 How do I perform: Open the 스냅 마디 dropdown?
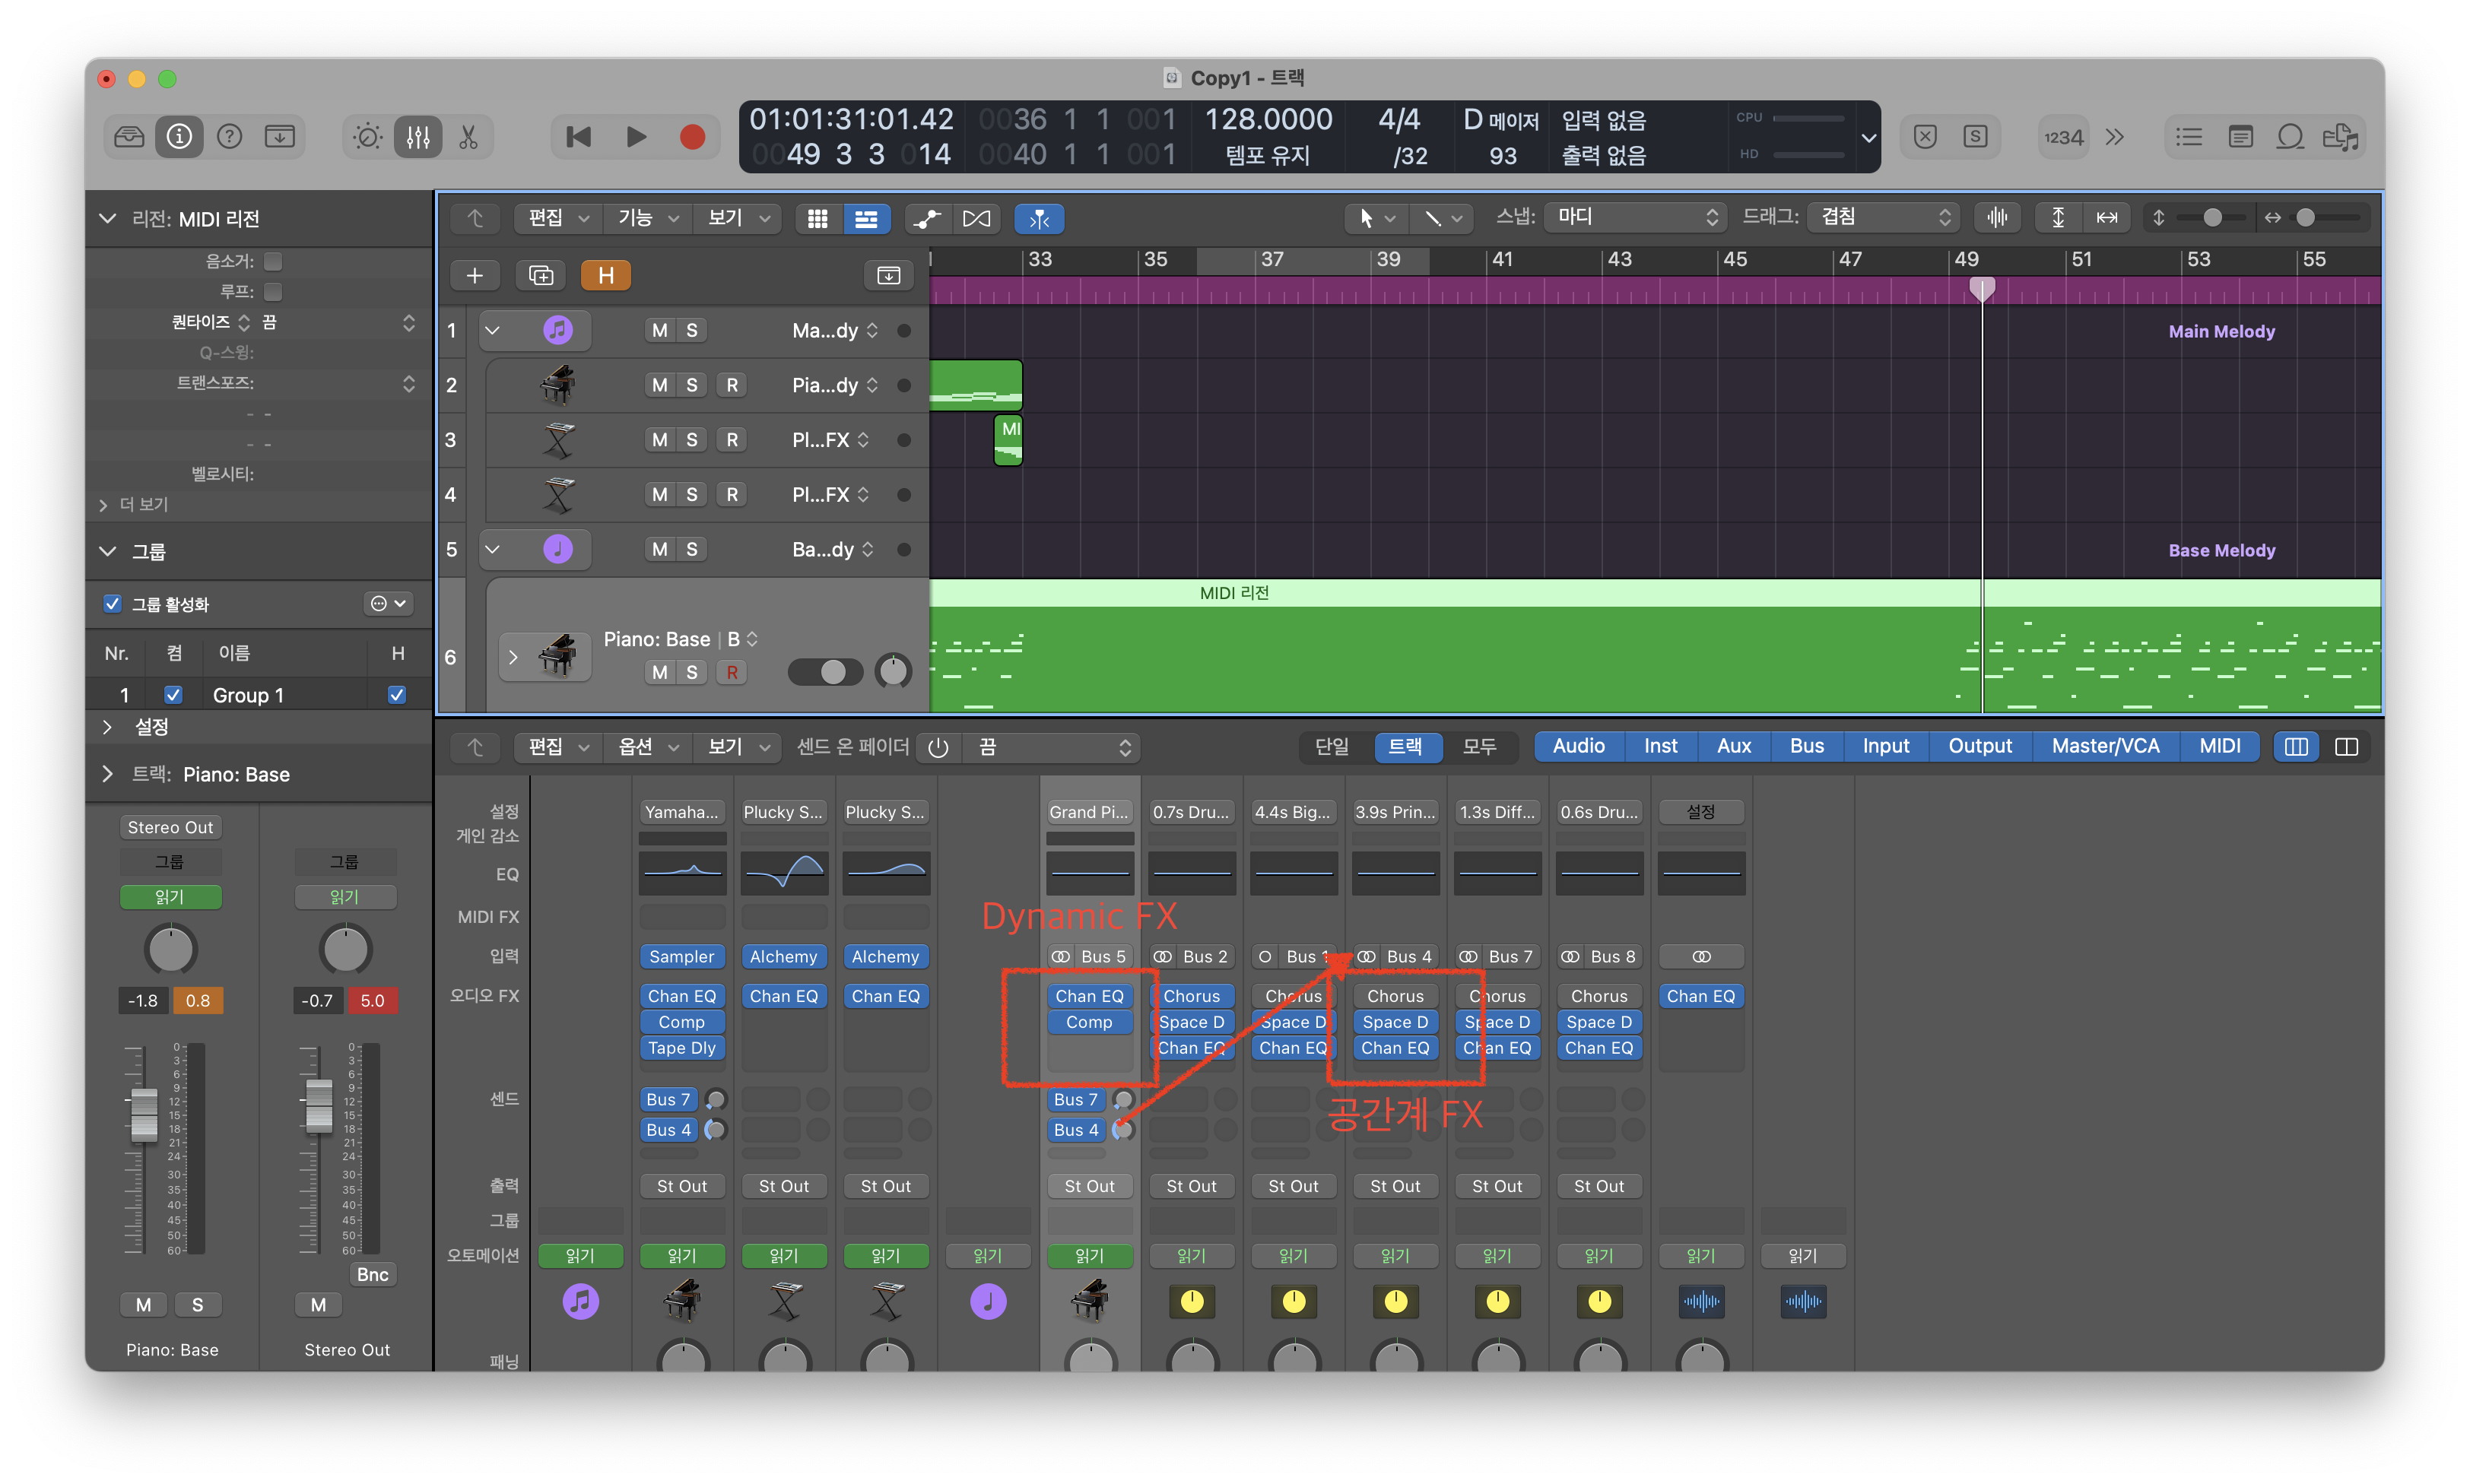[1634, 217]
